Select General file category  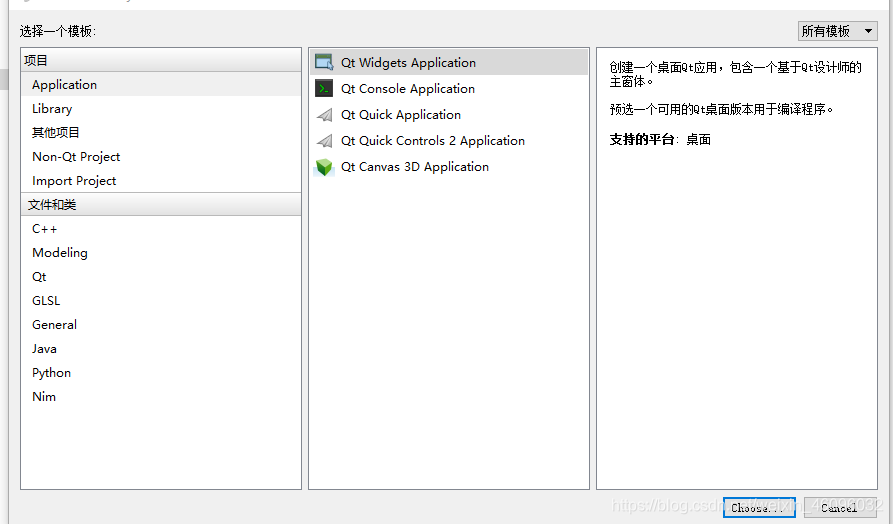(x=161, y=324)
